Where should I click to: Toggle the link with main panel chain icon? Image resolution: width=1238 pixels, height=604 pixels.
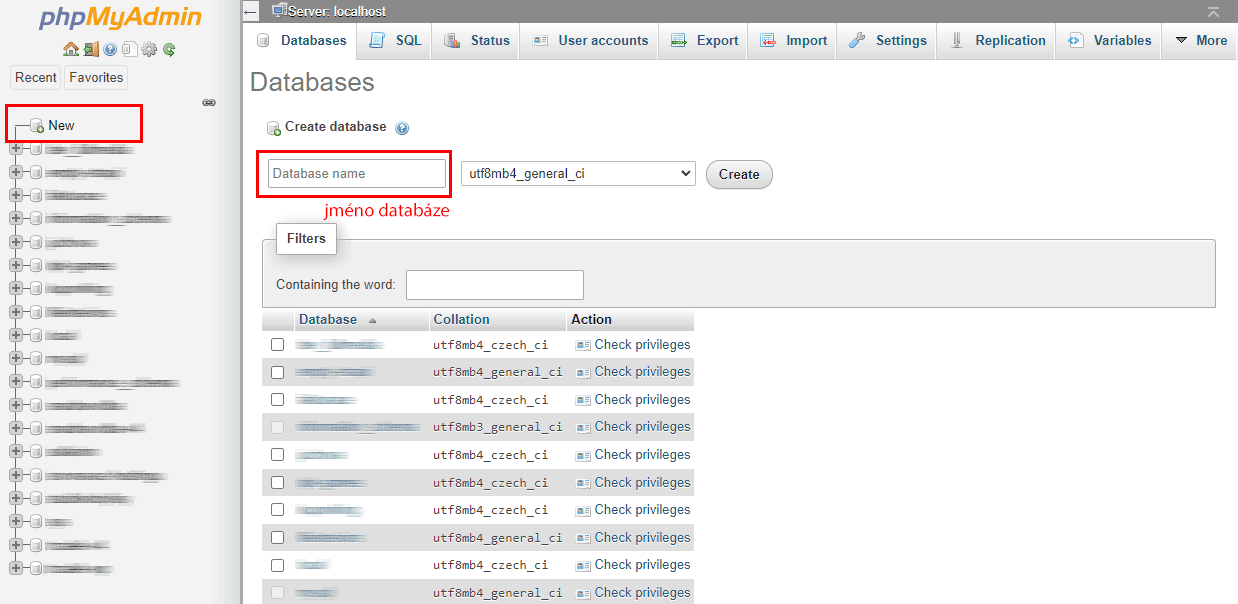click(209, 102)
